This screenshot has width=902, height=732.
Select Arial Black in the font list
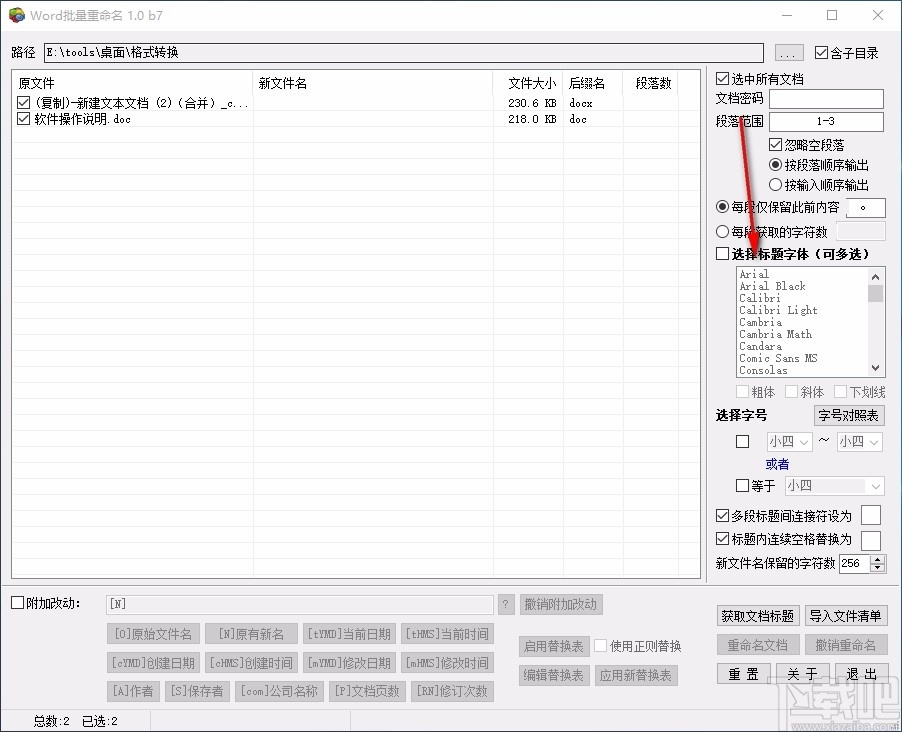click(x=771, y=286)
